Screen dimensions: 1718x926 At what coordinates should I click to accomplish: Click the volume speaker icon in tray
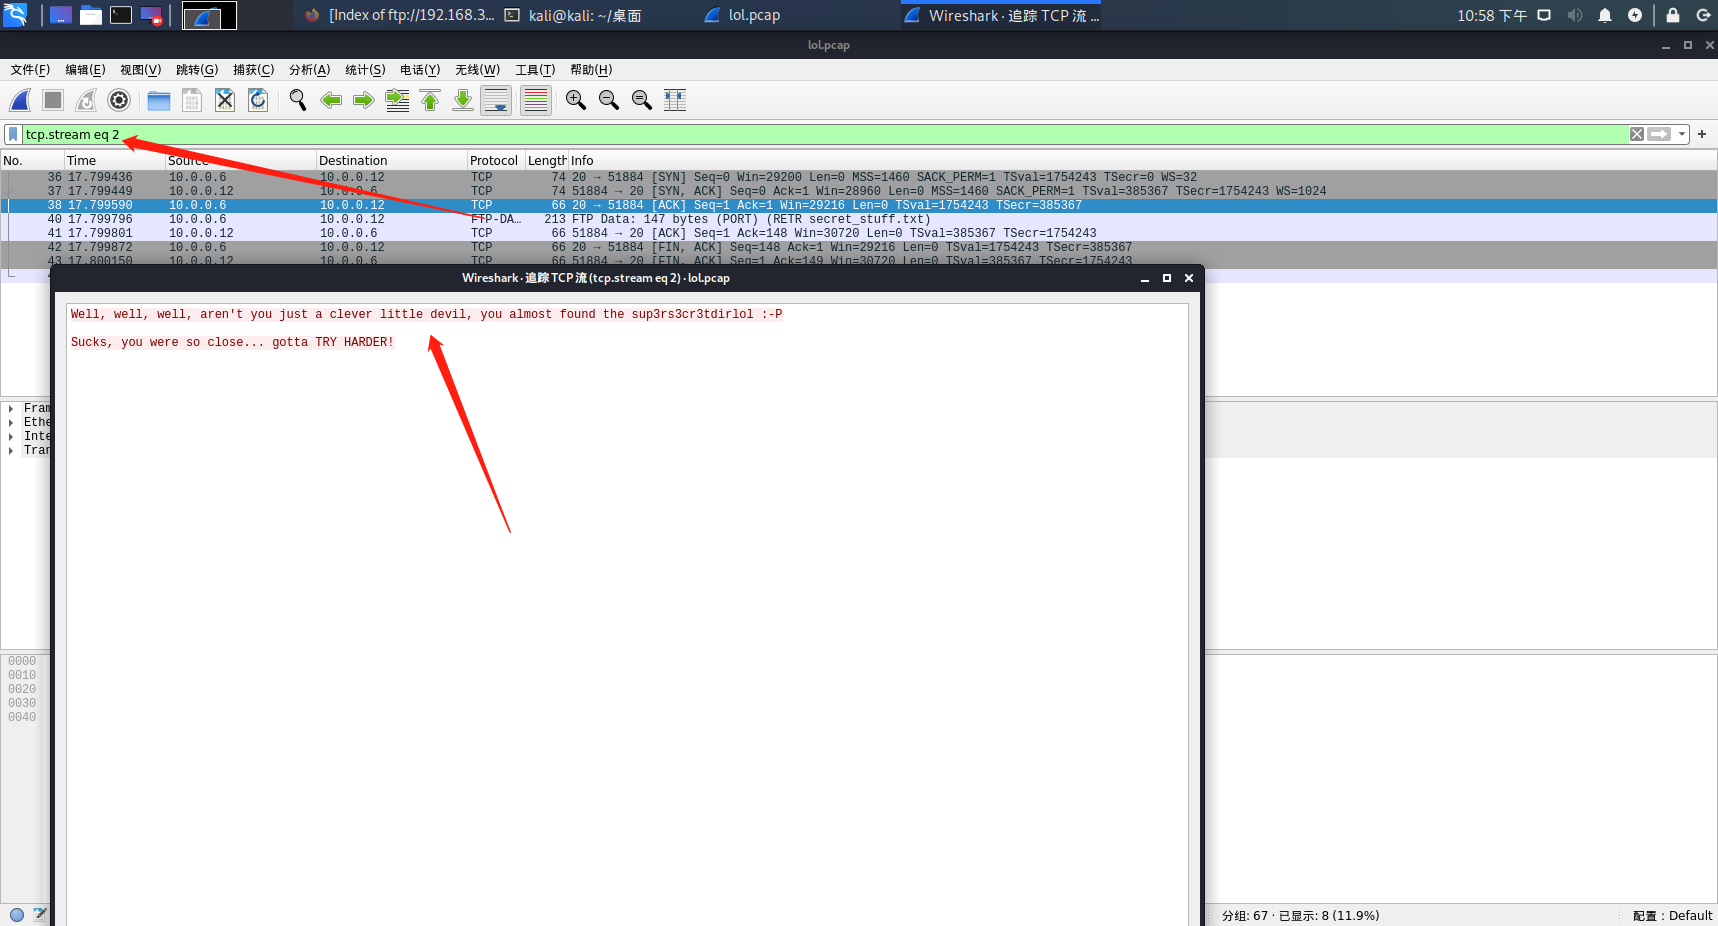click(x=1575, y=15)
